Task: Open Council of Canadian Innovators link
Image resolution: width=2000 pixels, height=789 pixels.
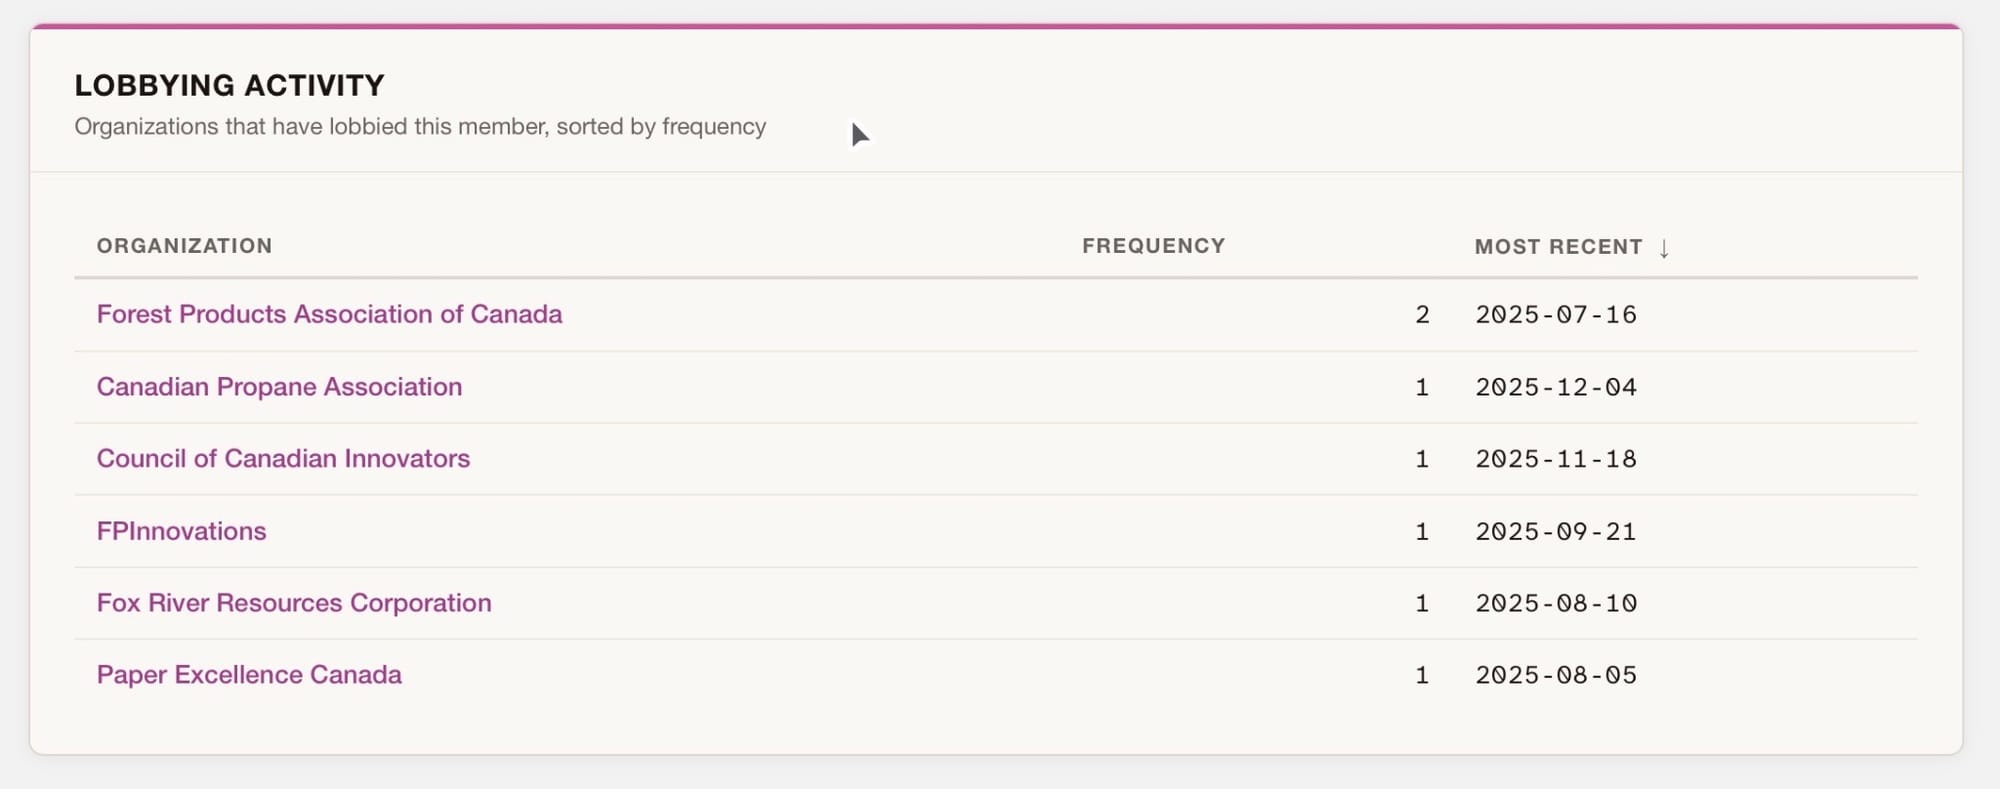Action: click(x=283, y=459)
